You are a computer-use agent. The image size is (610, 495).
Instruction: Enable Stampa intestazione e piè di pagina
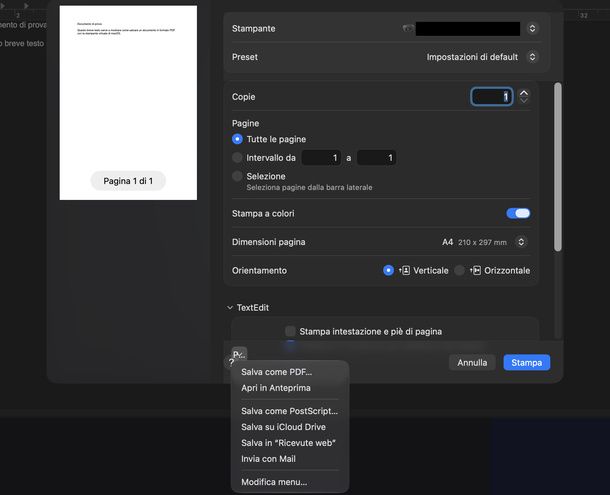pos(290,331)
